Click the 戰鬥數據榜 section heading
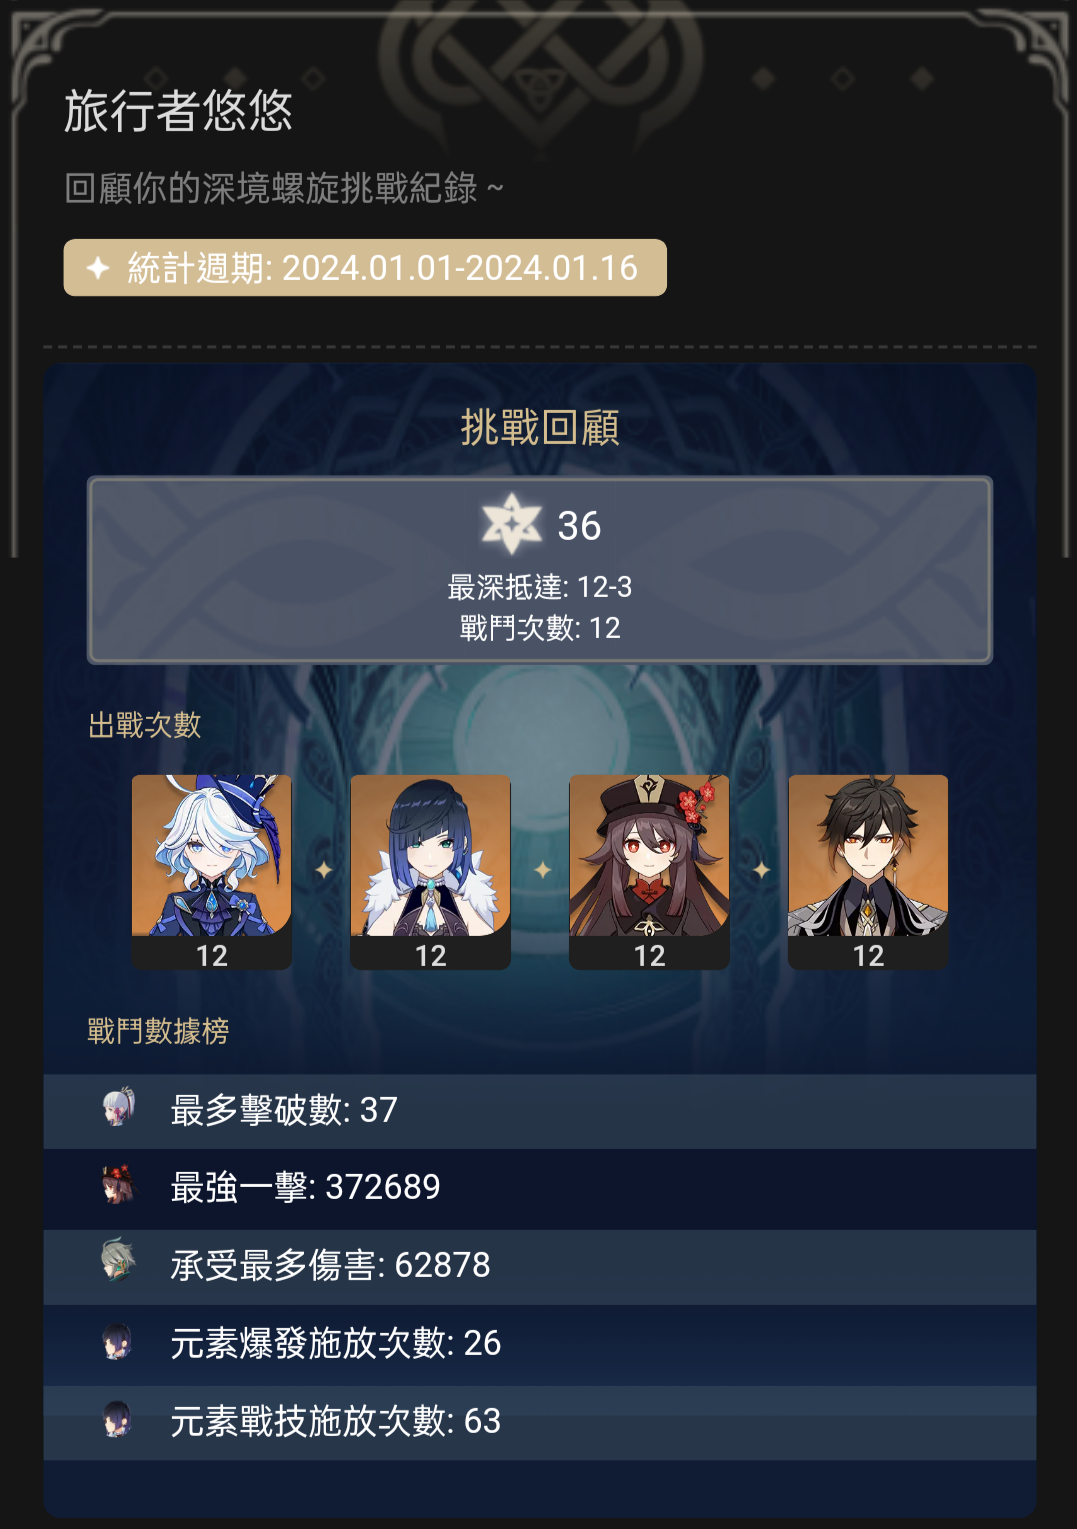 point(158,1031)
